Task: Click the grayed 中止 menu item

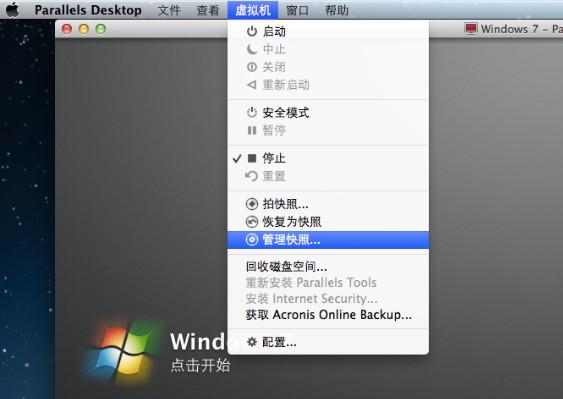Action: pos(328,49)
